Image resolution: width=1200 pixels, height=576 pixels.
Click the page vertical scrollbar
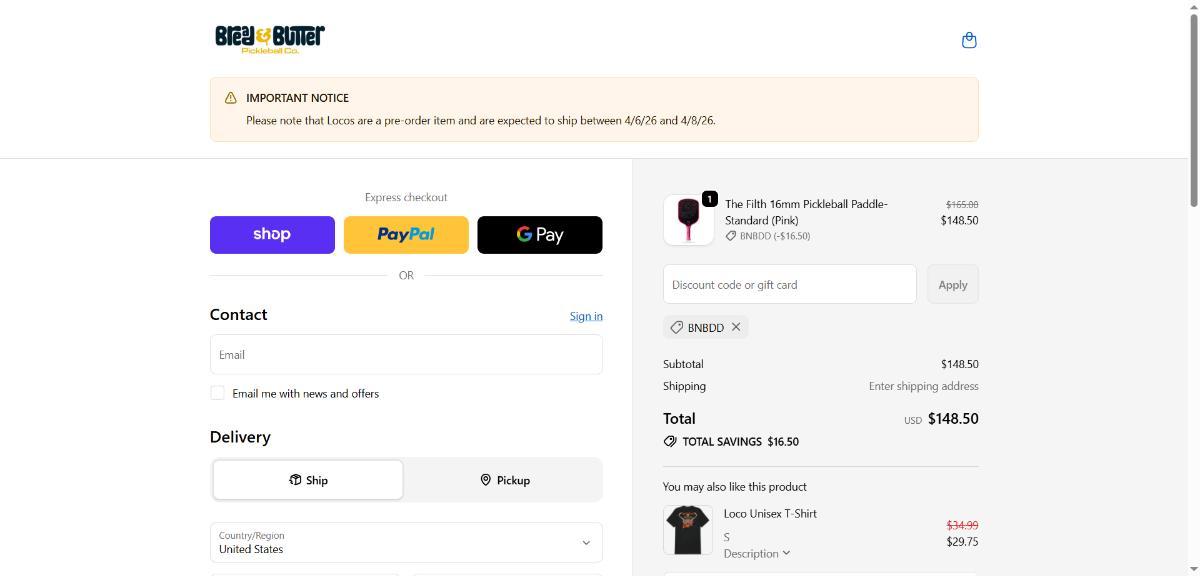(x=1192, y=110)
